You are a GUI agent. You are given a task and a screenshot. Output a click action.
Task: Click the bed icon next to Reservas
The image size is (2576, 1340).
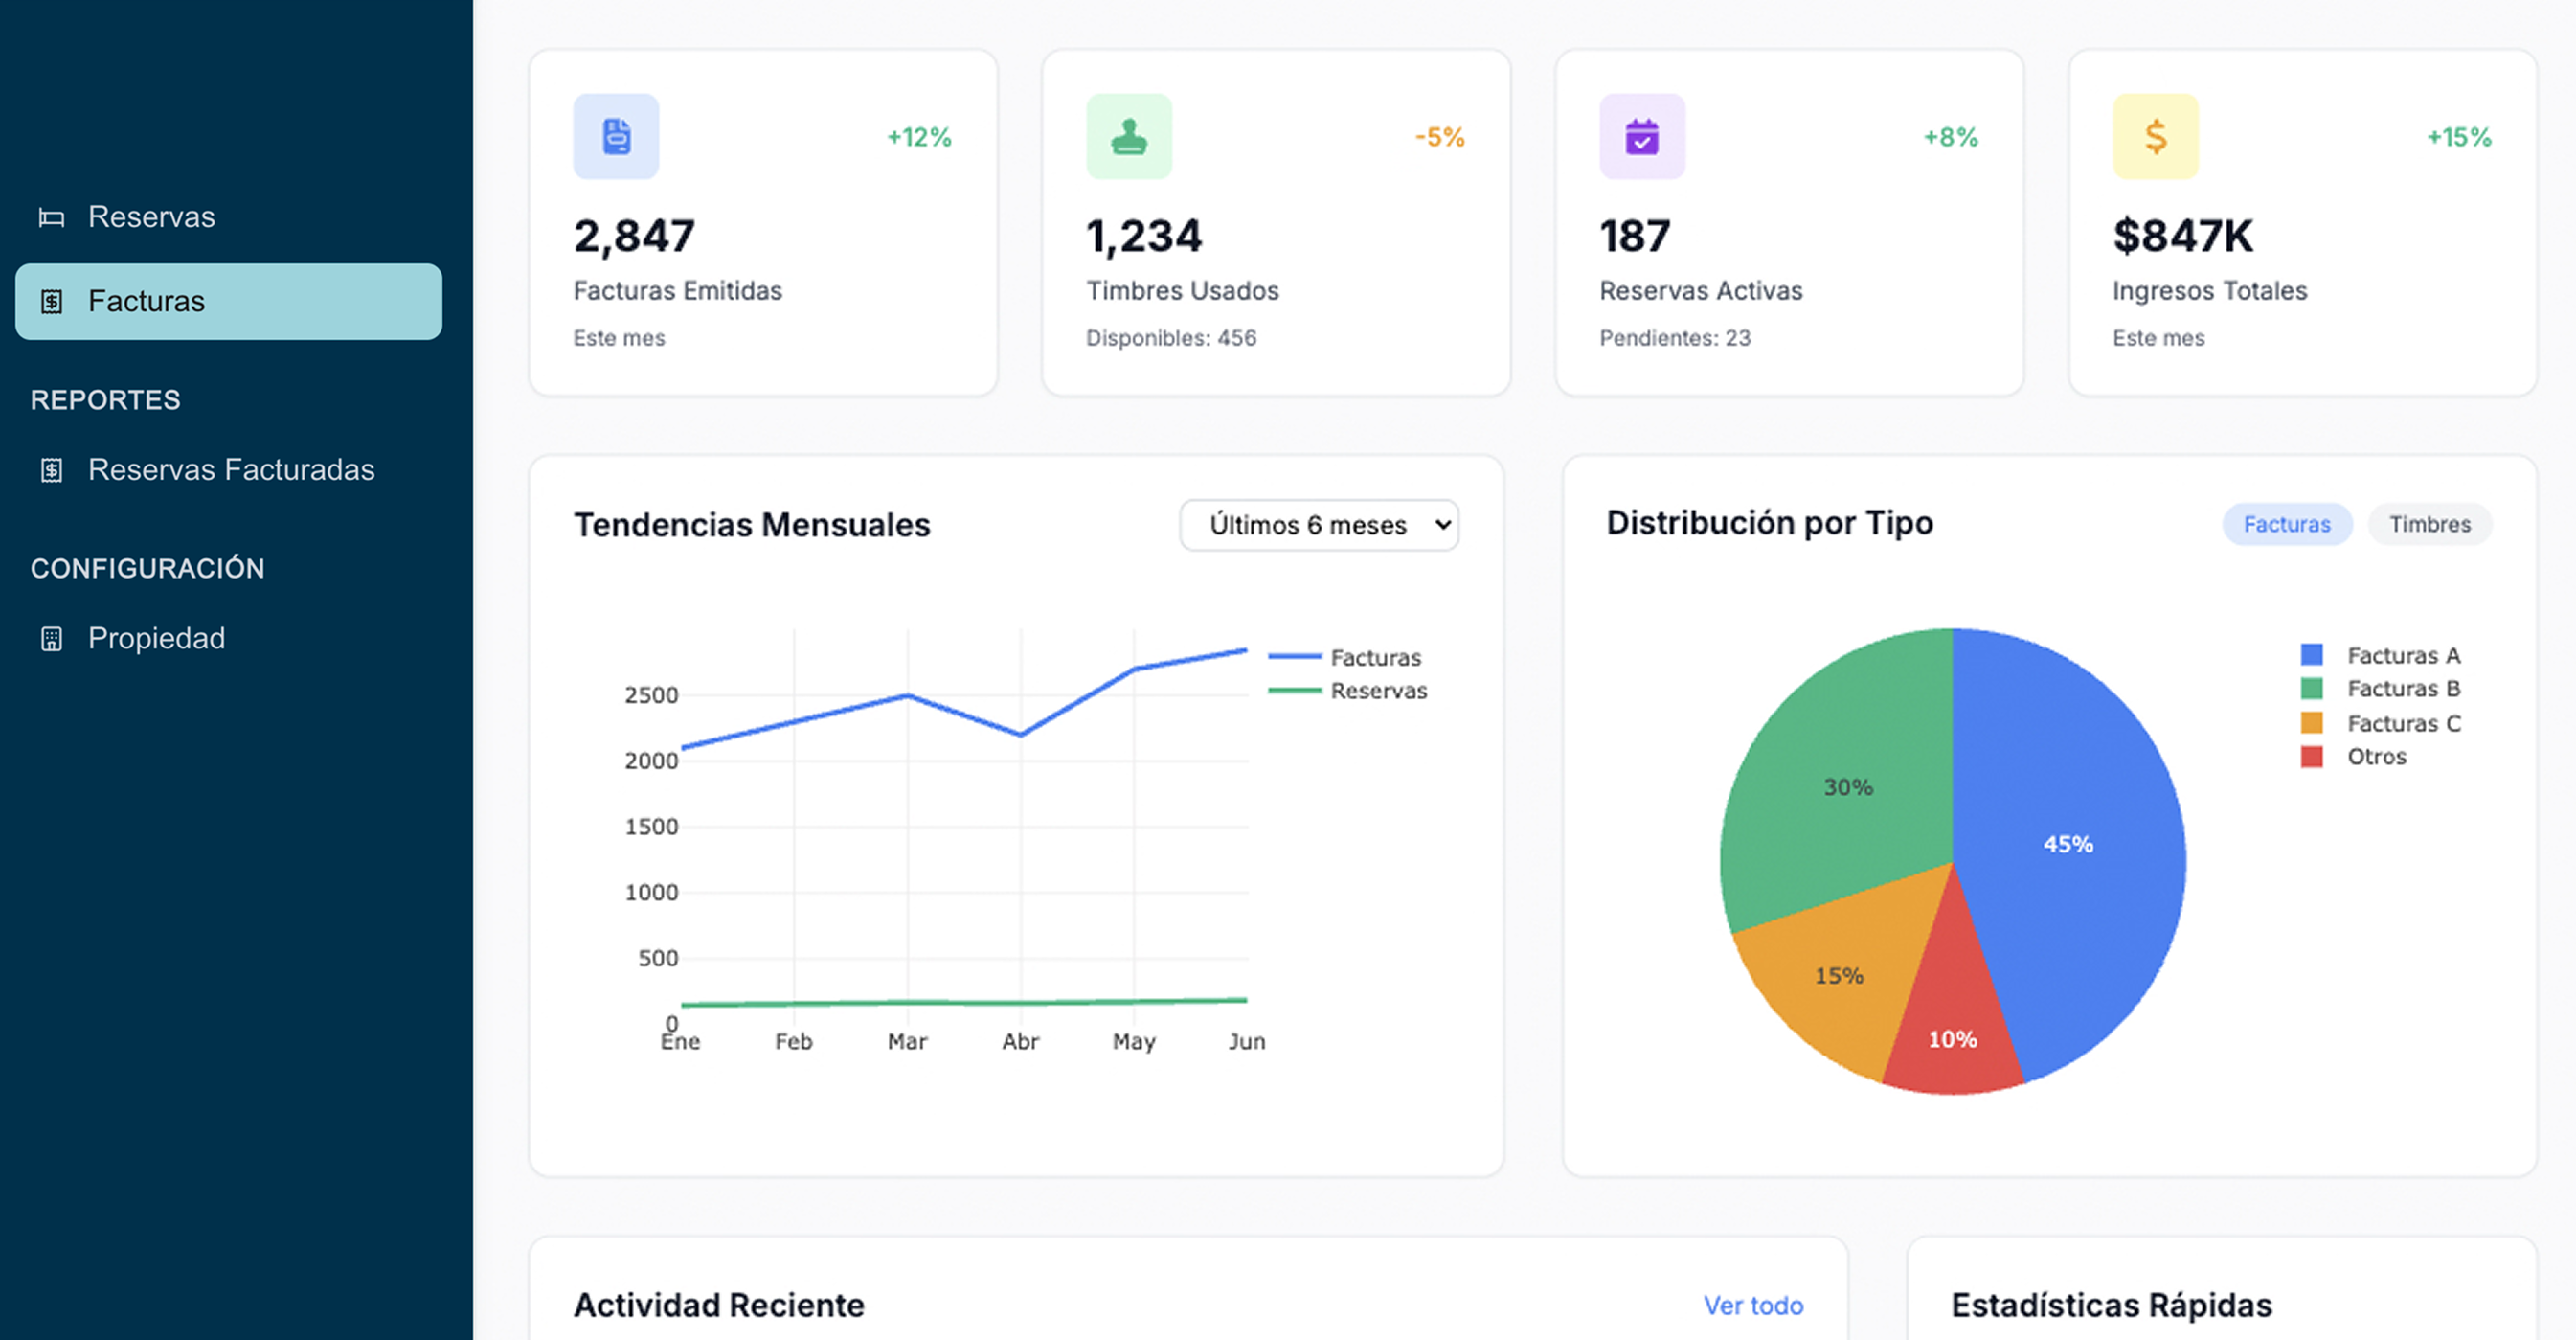click(51, 217)
